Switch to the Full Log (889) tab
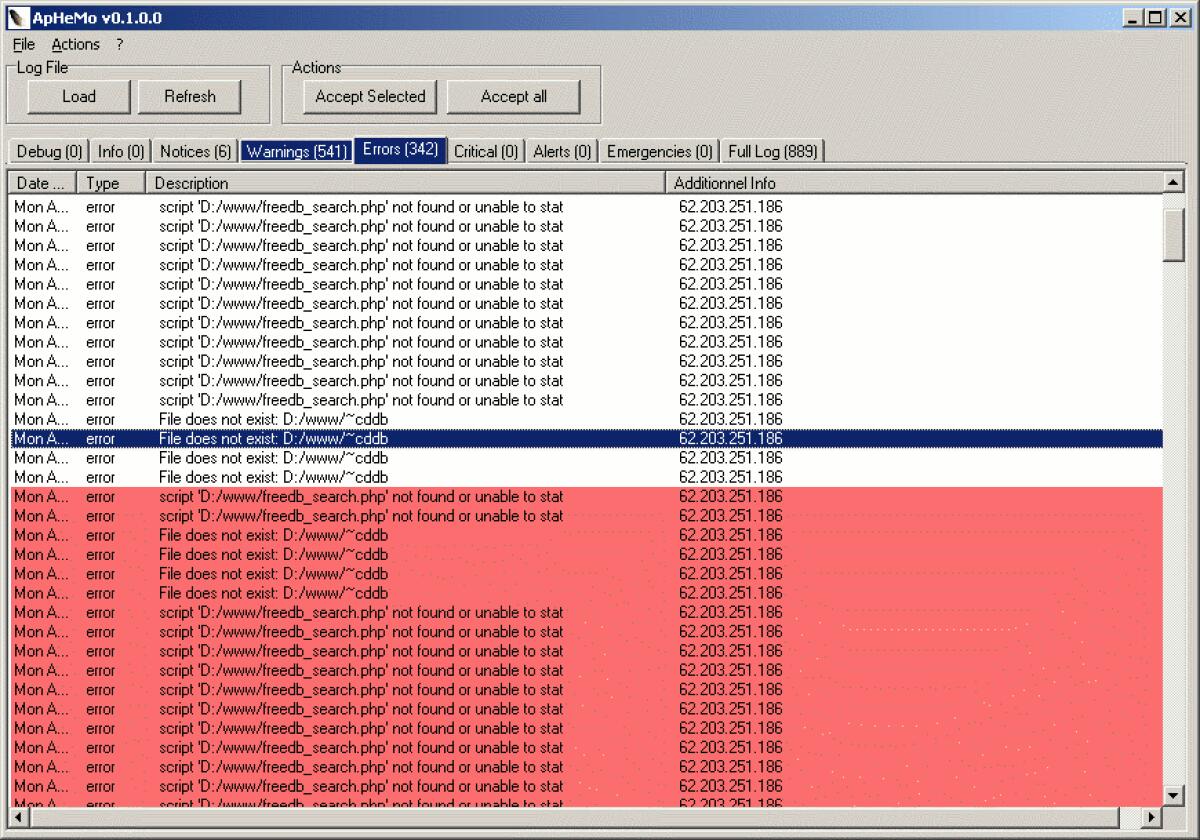1200x840 pixels. pos(772,150)
